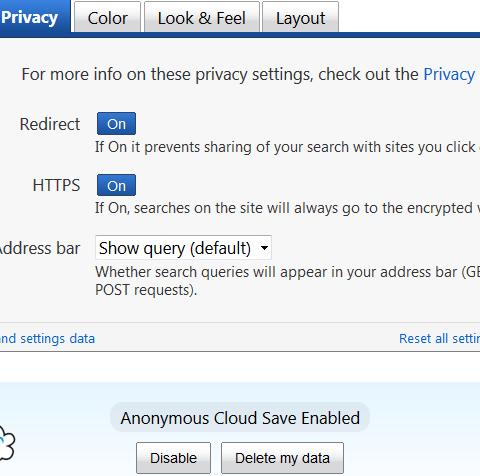
Task: Open the Address bar Show query dropdown
Action: (x=183, y=248)
